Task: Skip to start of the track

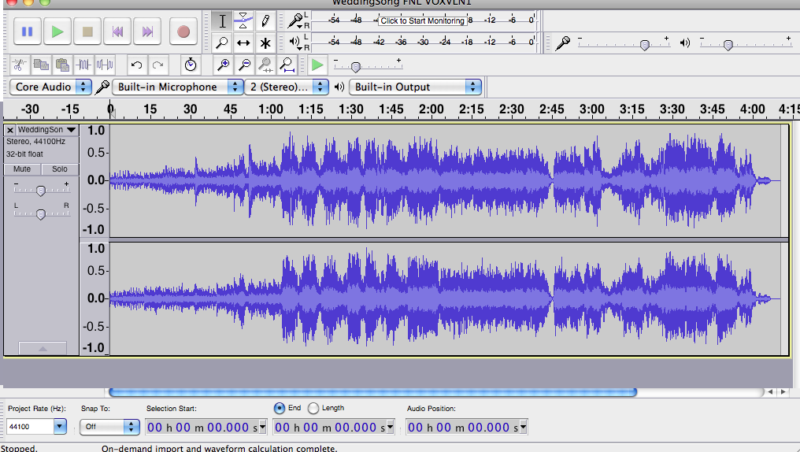Action: click(117, 32)
